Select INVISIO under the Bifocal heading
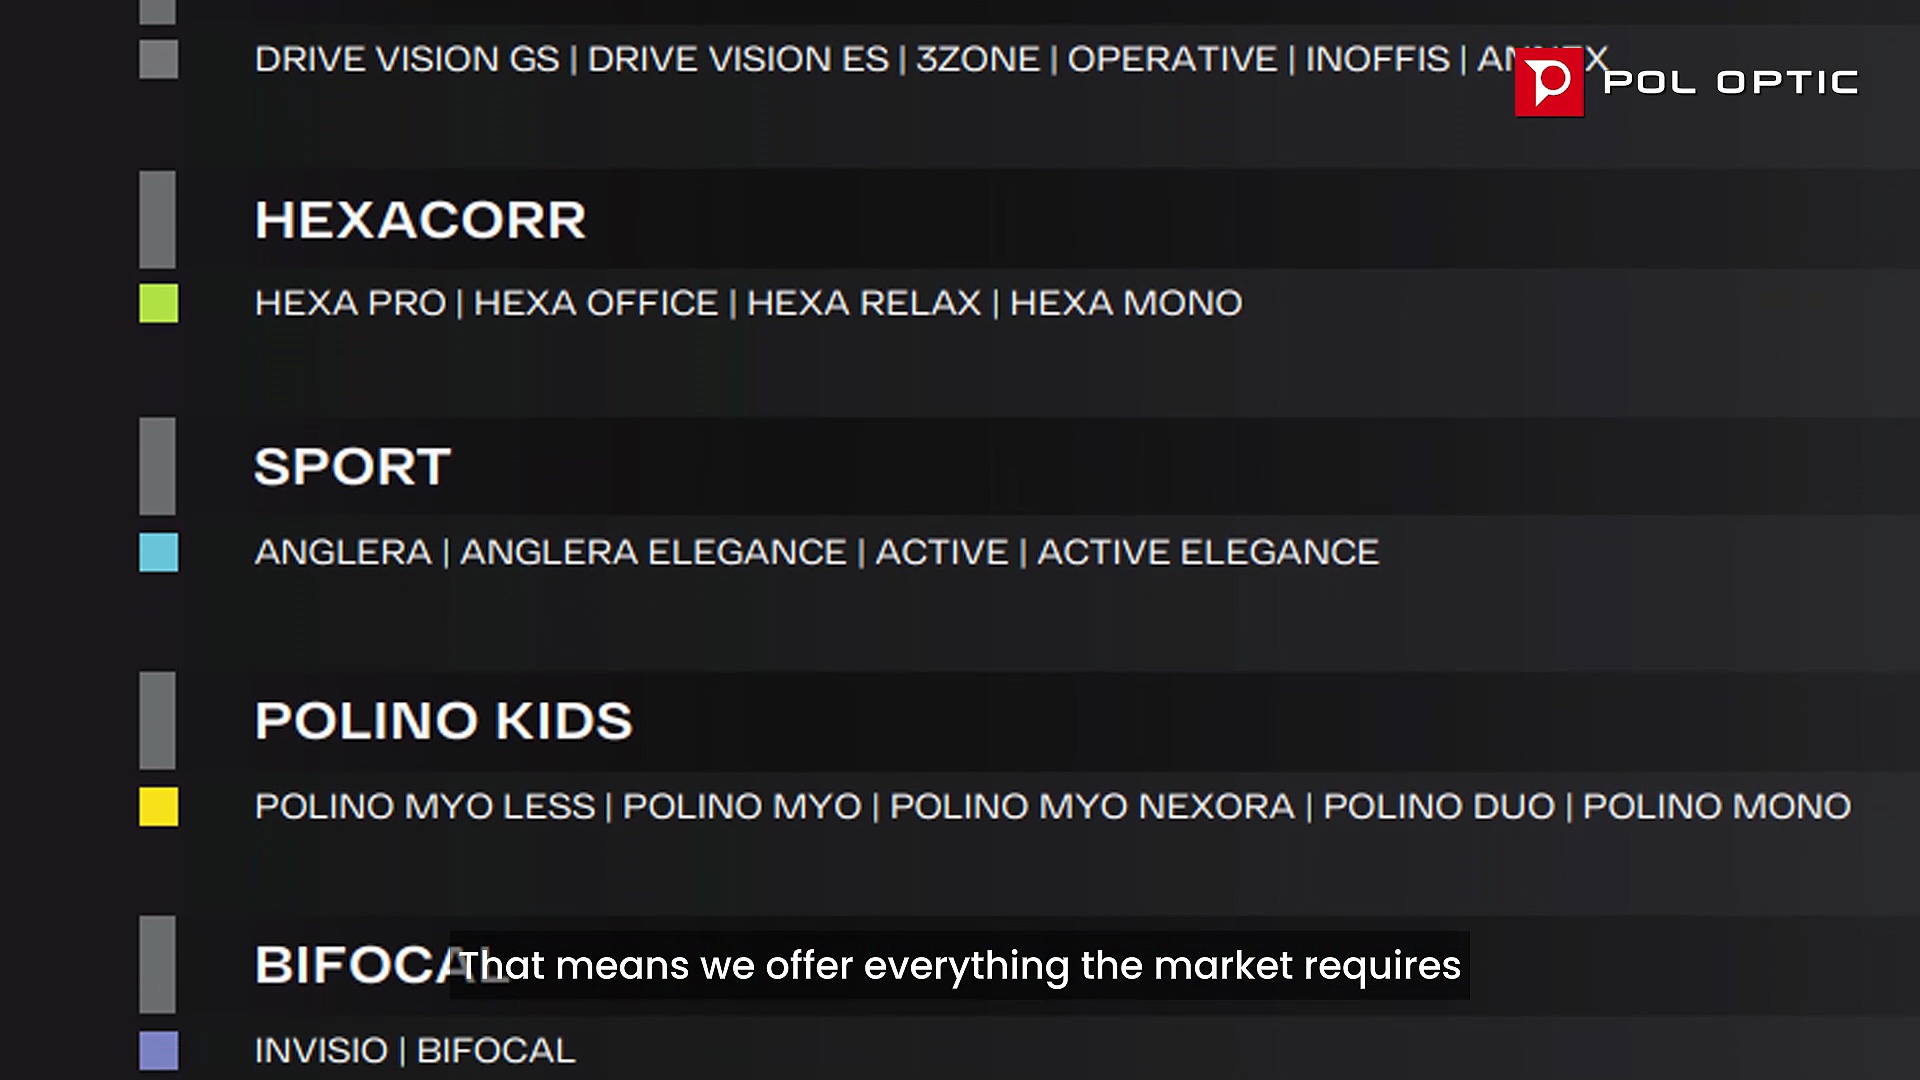Viewport: 1920px width, 1080px height. pyautogui.click(x=321, y=1050)
